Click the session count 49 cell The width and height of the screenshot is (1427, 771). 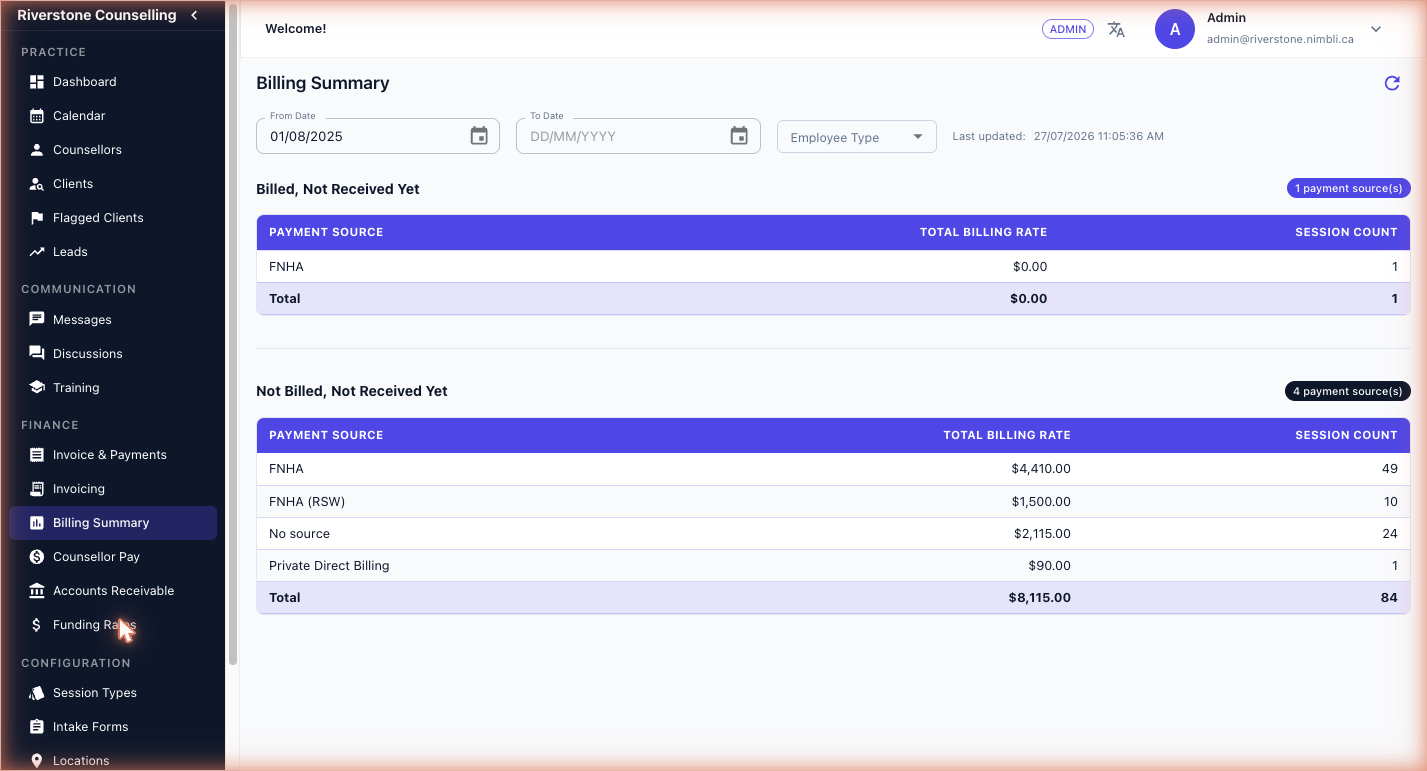click(1390, 468)
